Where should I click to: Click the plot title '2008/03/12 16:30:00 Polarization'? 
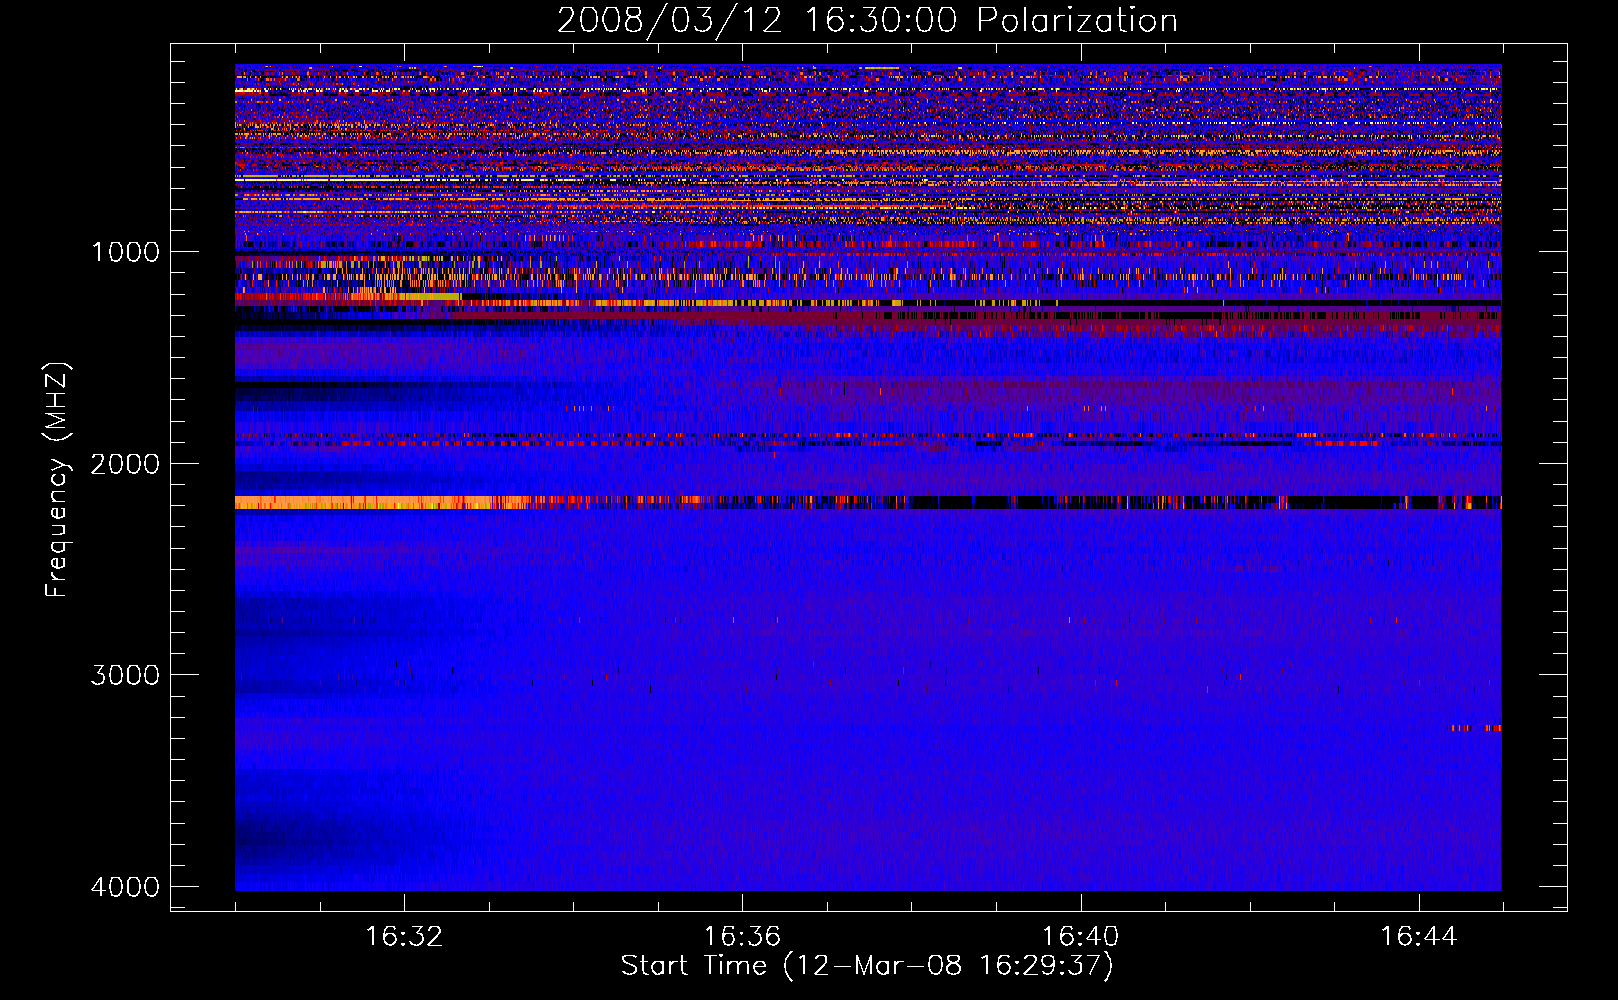867,20
